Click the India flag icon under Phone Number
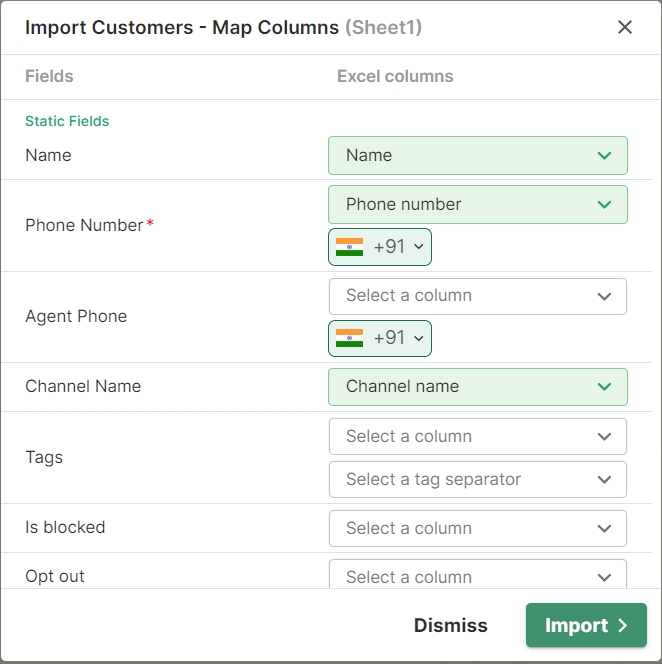The image size is (662, 664). pyautogui.click(x=349, y=247)
